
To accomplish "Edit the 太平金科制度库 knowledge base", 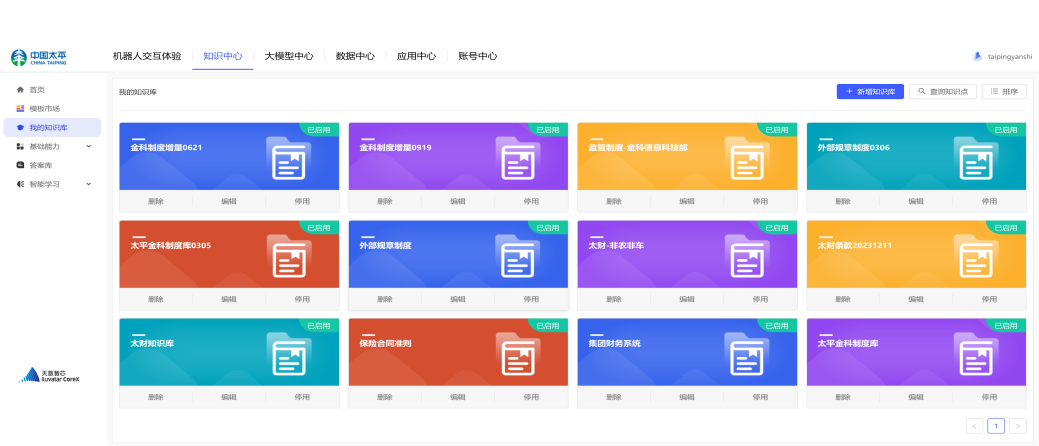I will click(x=916, y=397).
